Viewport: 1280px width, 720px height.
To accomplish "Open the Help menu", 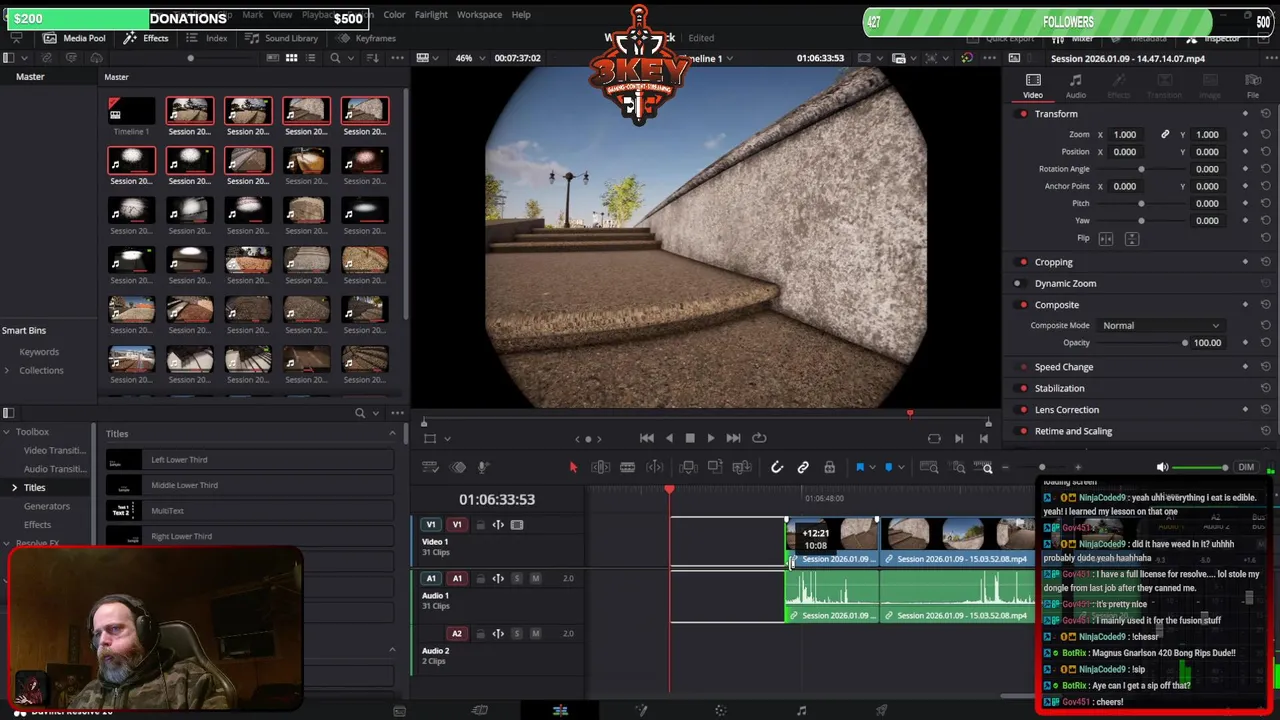I will tap(521, 15).
